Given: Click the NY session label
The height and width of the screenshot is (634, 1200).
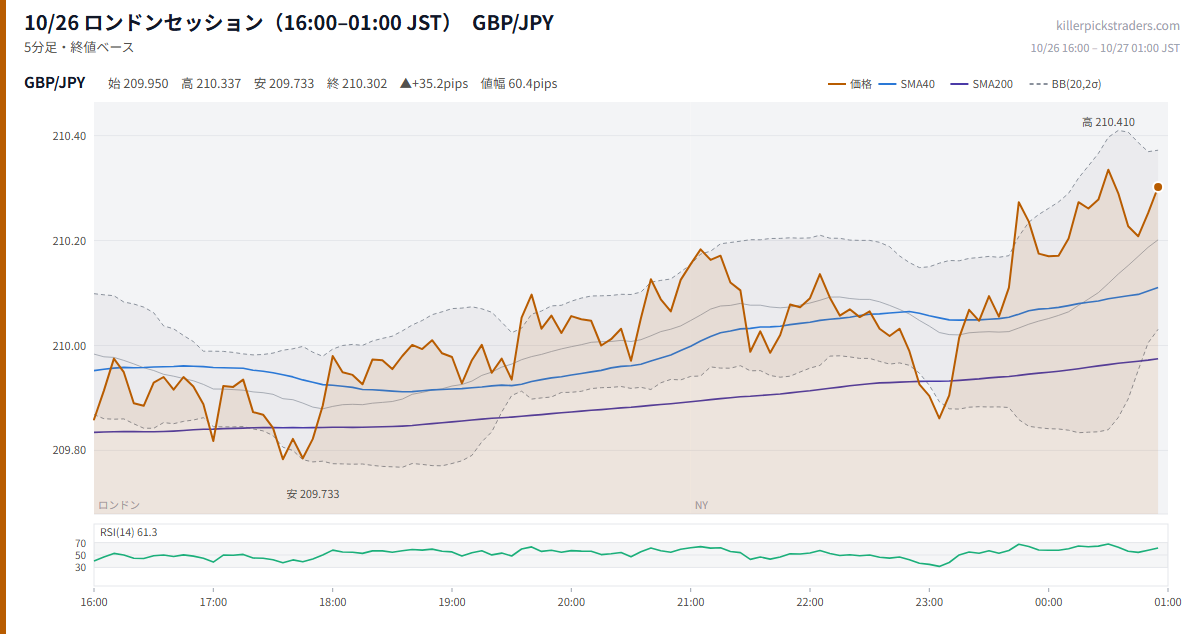Looking at the screenshot, I should click(701, 505).
